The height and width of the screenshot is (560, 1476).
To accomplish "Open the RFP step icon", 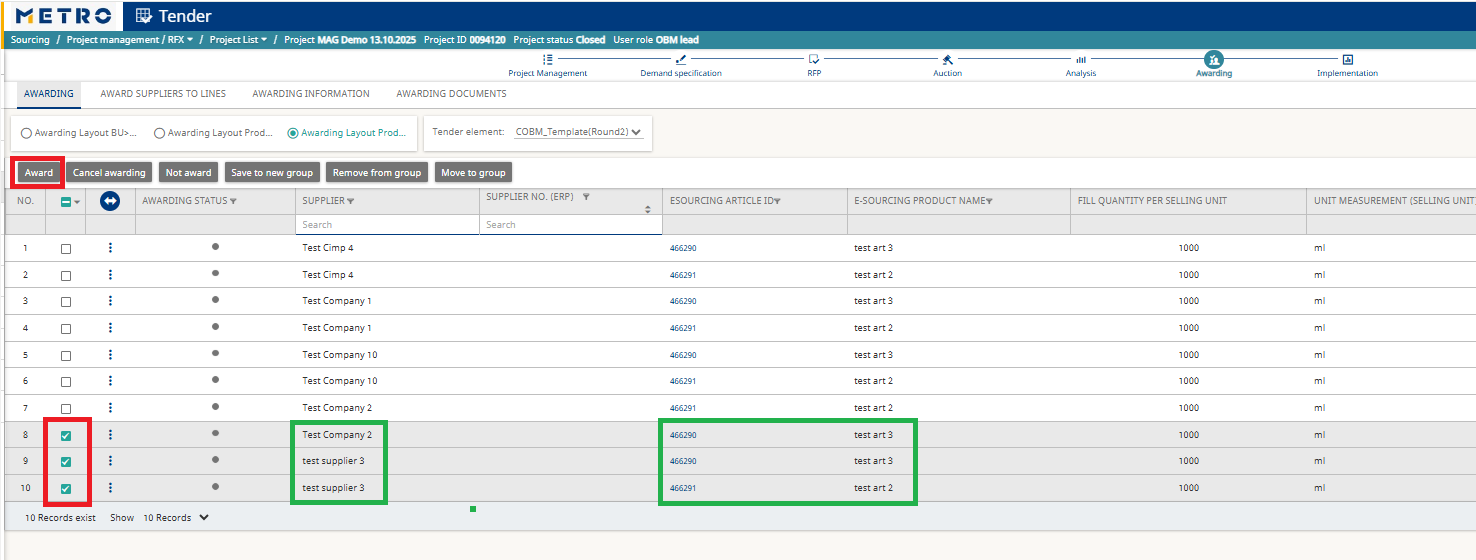I will click(x=814, y=60).
